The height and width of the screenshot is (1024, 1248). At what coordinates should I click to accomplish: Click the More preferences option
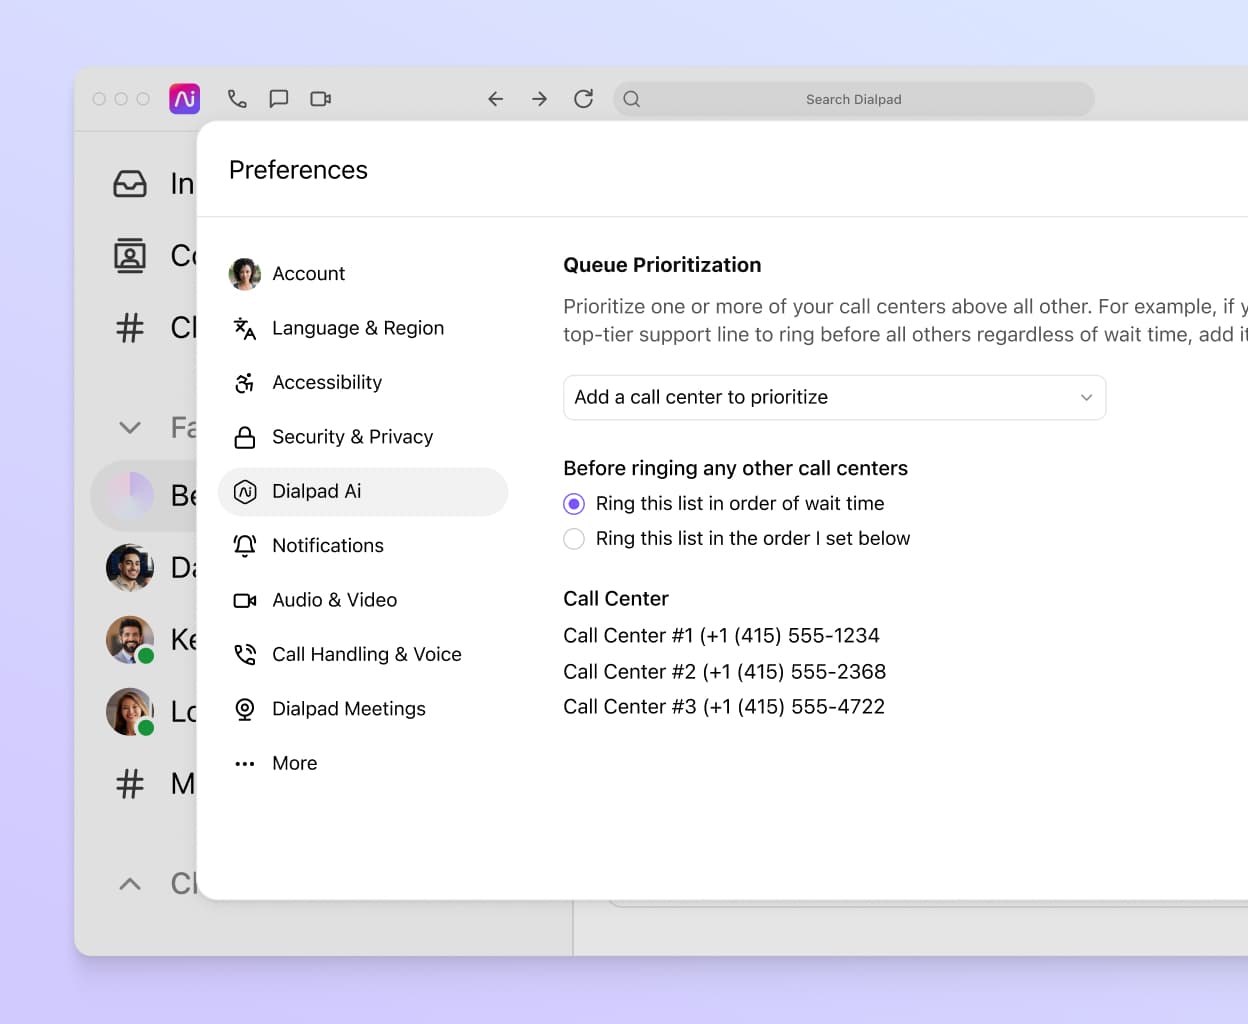[x=294, y=762]
